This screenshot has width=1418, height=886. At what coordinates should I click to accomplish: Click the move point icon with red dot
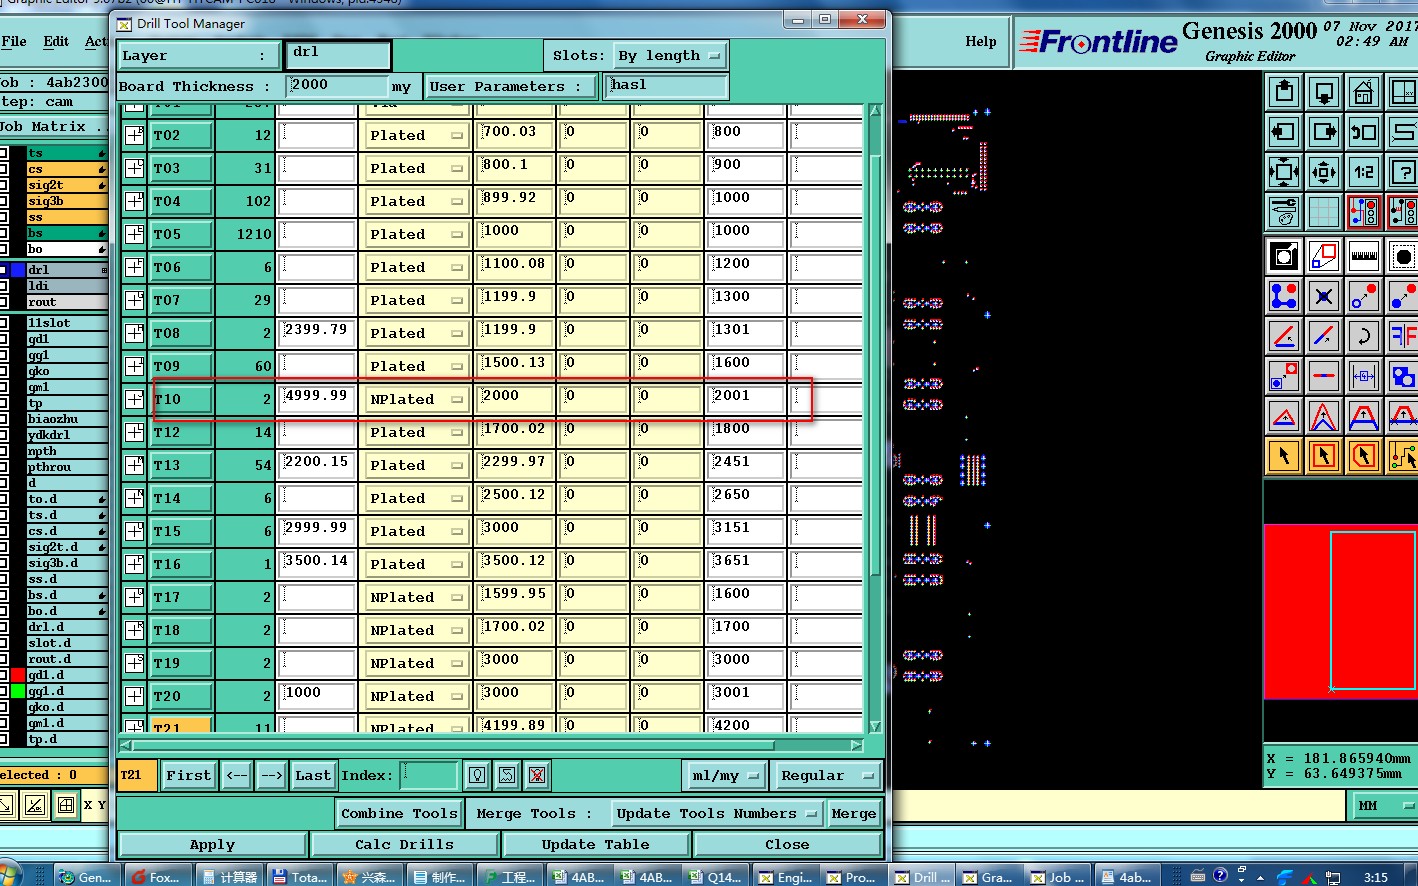[x=1363, y=296]
